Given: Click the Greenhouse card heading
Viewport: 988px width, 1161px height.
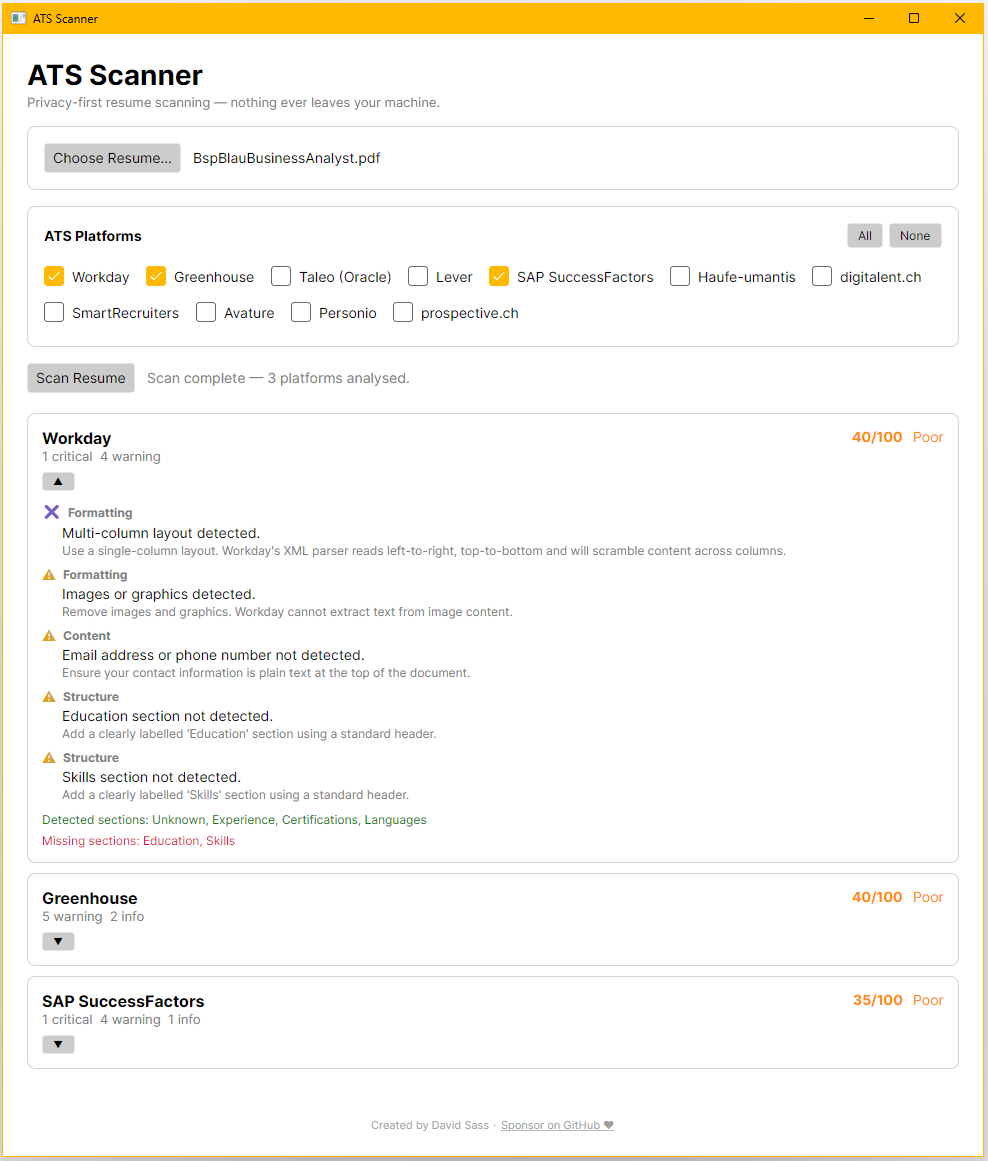Looking at the screenshot, I should coord(90,898).
